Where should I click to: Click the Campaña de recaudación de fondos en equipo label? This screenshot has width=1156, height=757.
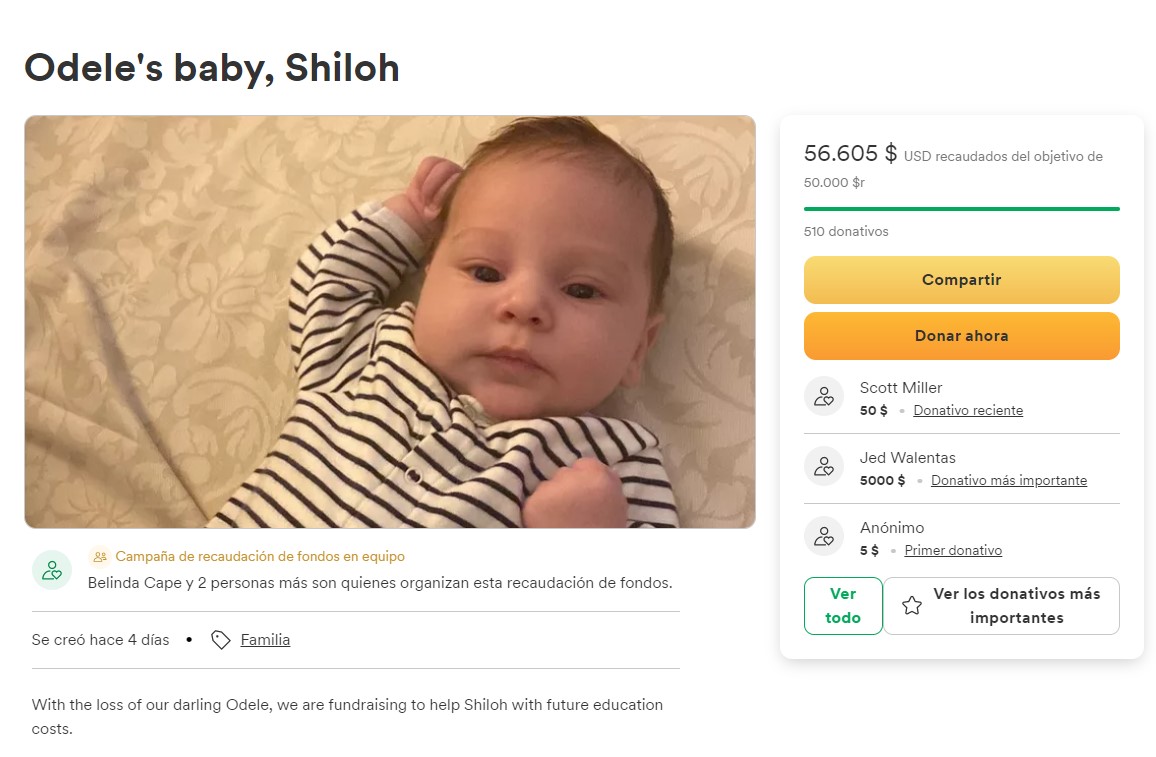pos(260,557)
